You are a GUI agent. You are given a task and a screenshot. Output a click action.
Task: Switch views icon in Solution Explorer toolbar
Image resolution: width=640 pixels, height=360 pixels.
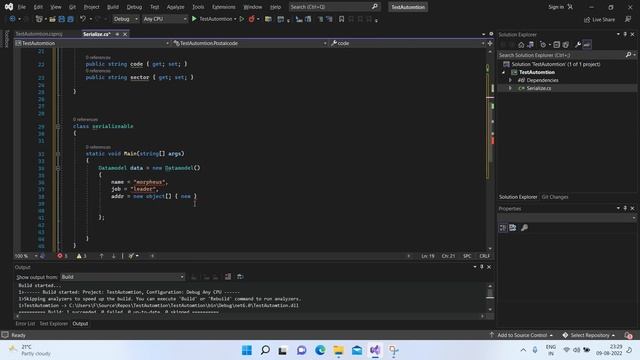(530, 44)
